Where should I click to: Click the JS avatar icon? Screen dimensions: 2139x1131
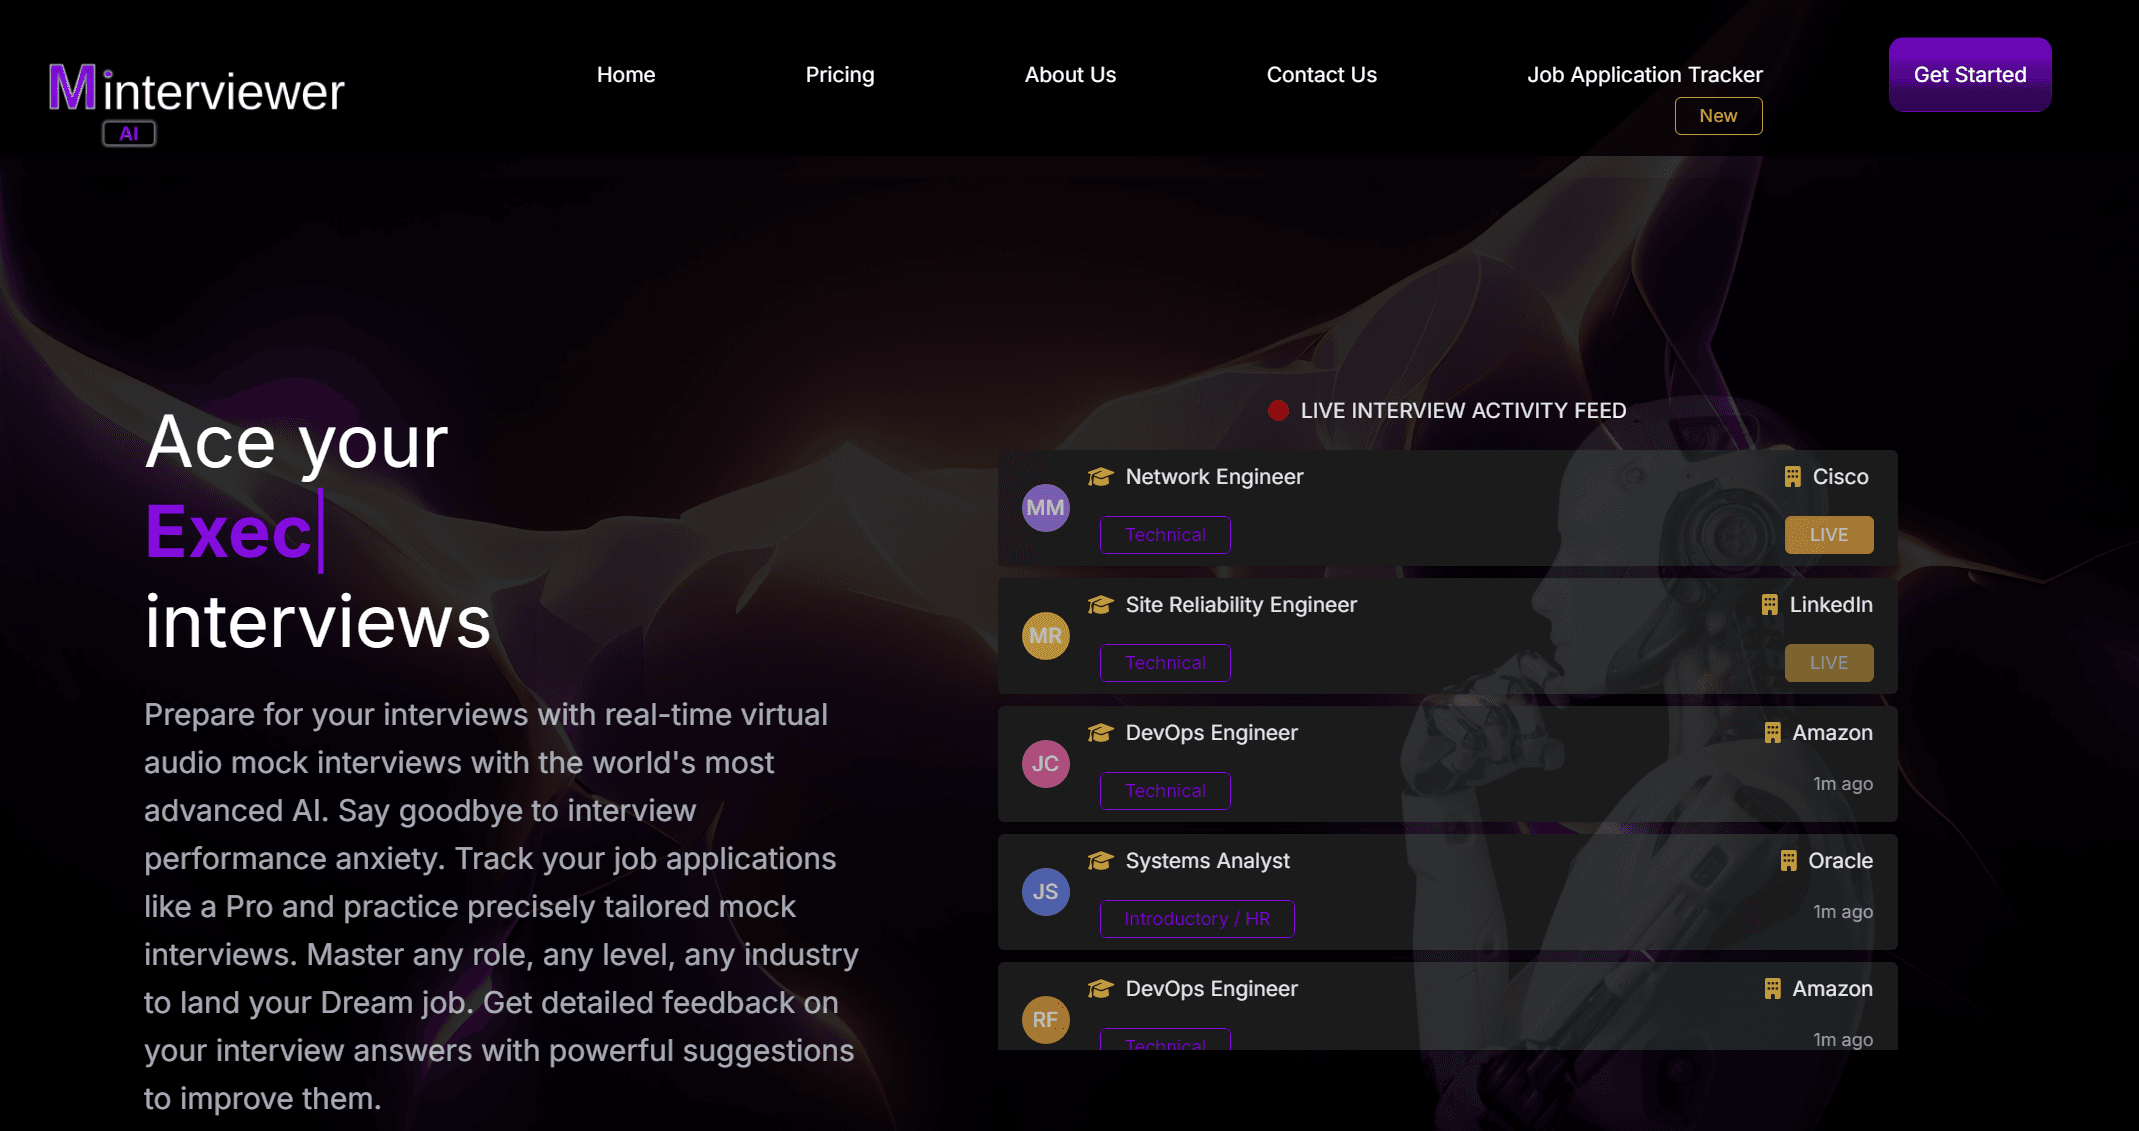(1045, 892)
